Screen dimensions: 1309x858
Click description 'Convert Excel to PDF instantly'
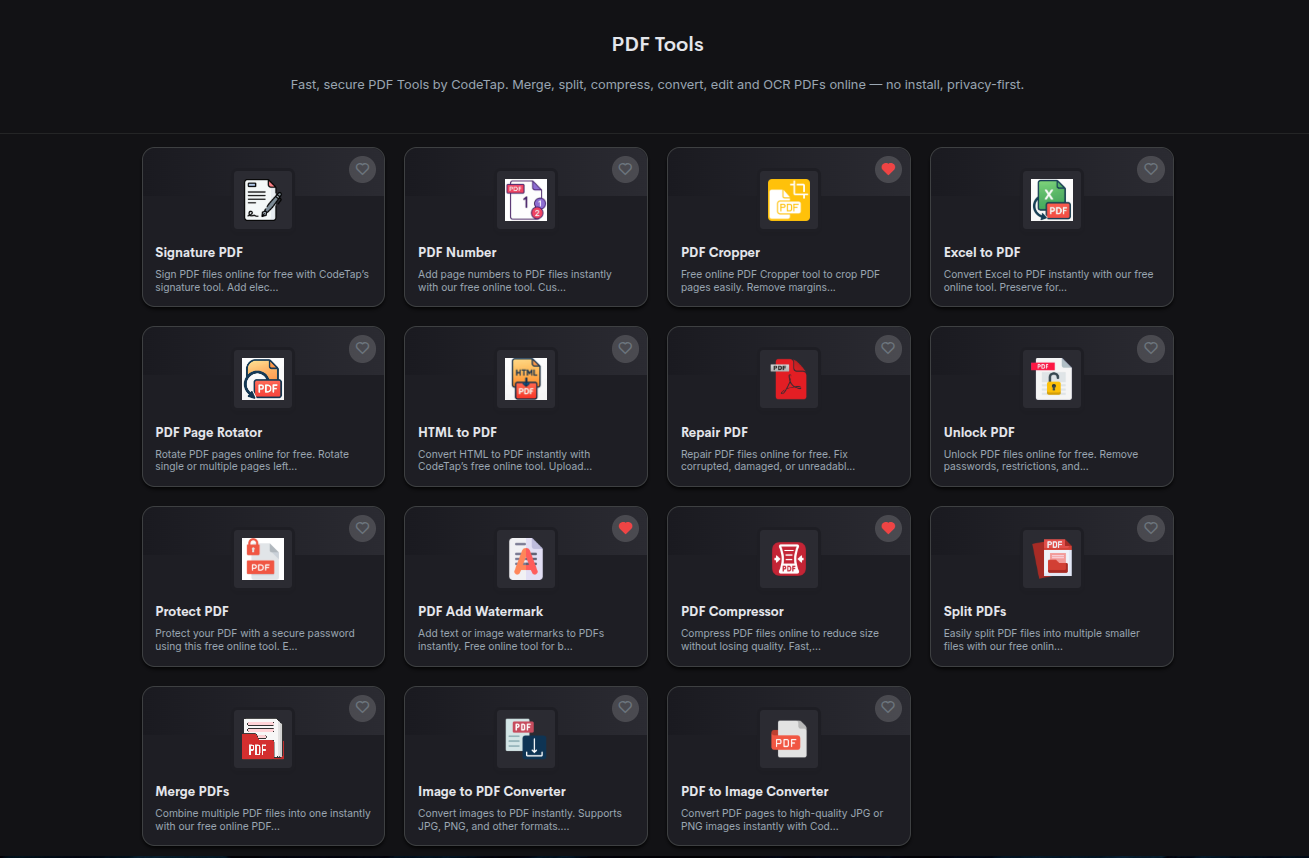click(x=1048, y=280)
